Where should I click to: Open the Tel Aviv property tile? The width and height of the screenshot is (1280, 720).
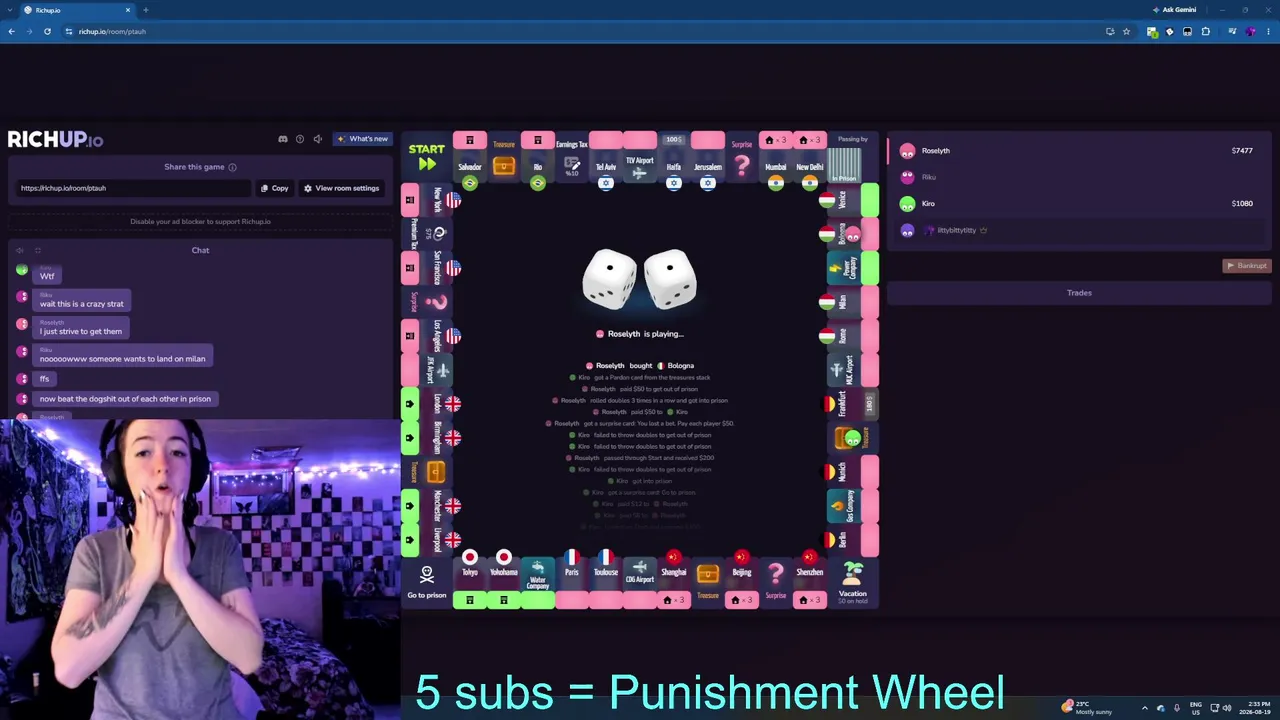[605, 158]
